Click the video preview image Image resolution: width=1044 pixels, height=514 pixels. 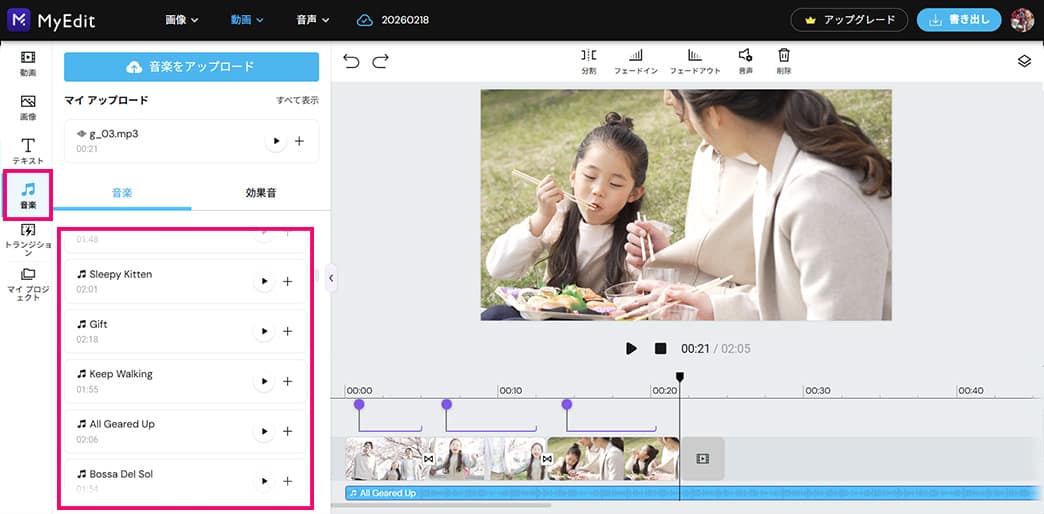click(x=686, y=205)
